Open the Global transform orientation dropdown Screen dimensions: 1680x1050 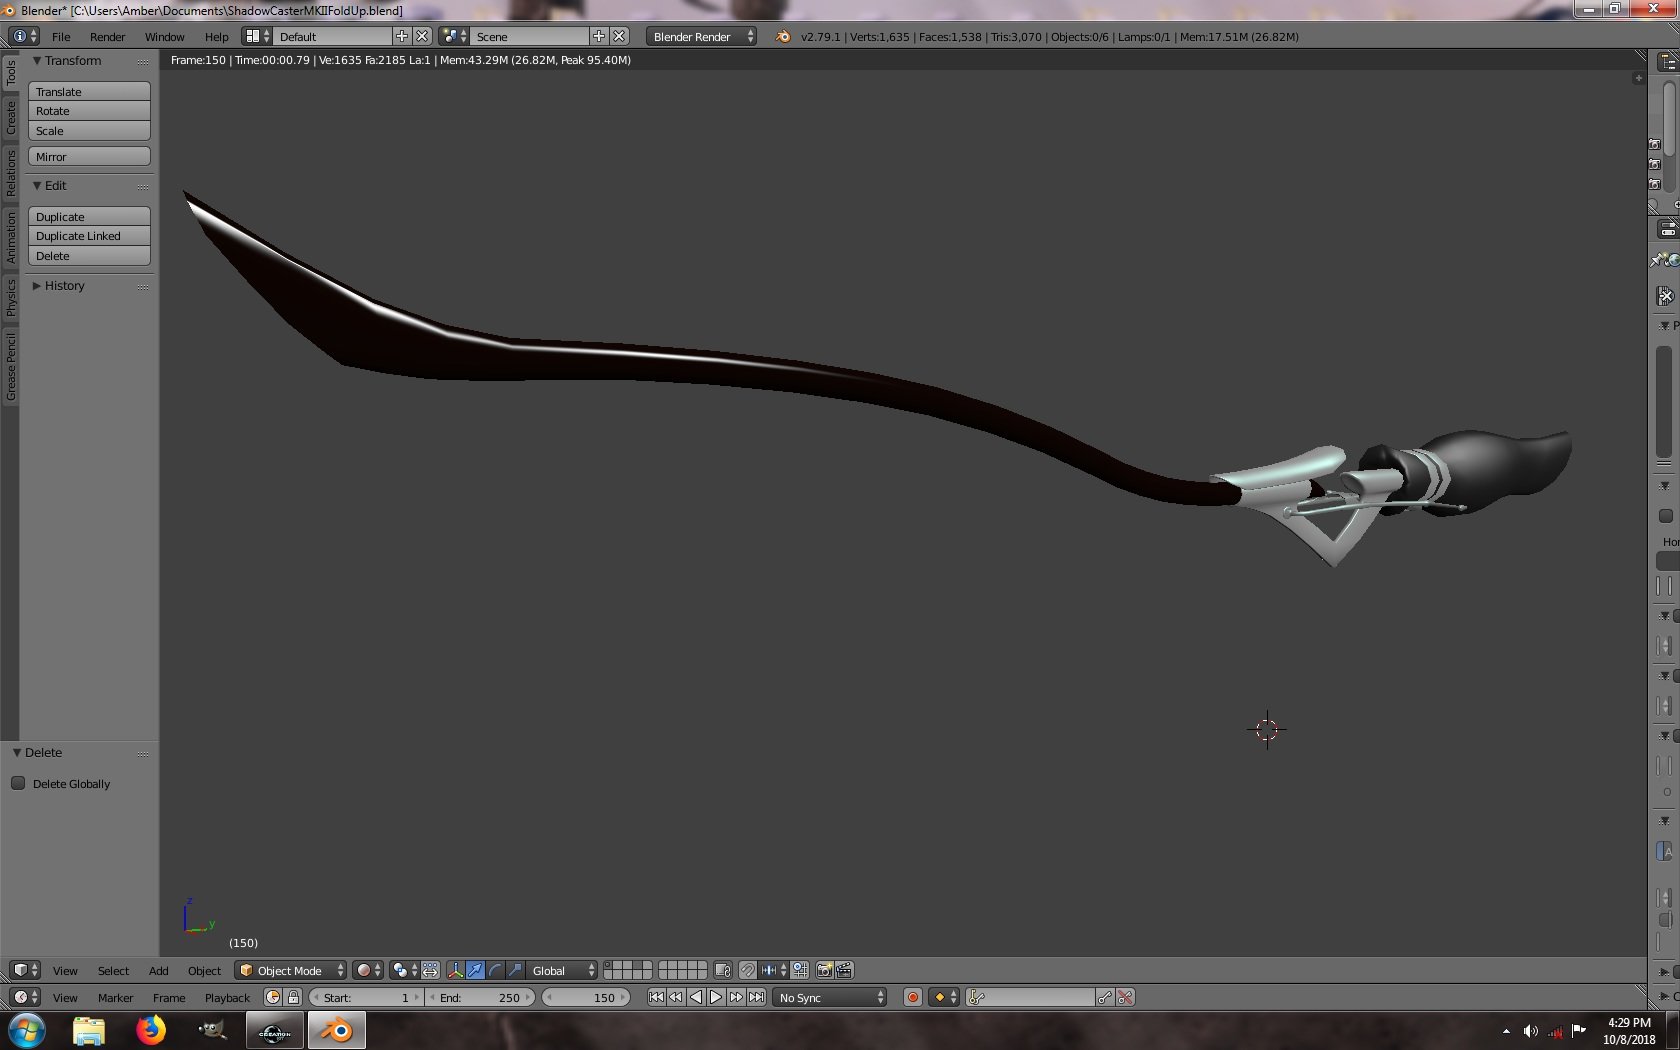563,970
